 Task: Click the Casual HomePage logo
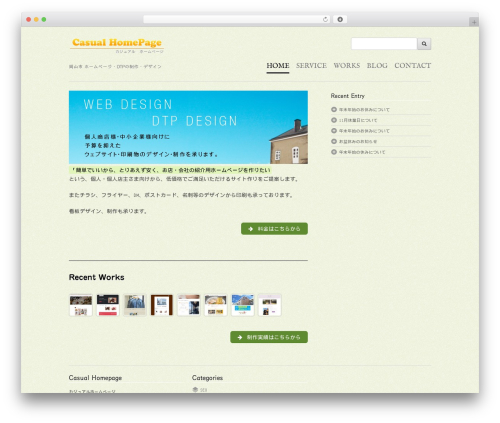117,45
